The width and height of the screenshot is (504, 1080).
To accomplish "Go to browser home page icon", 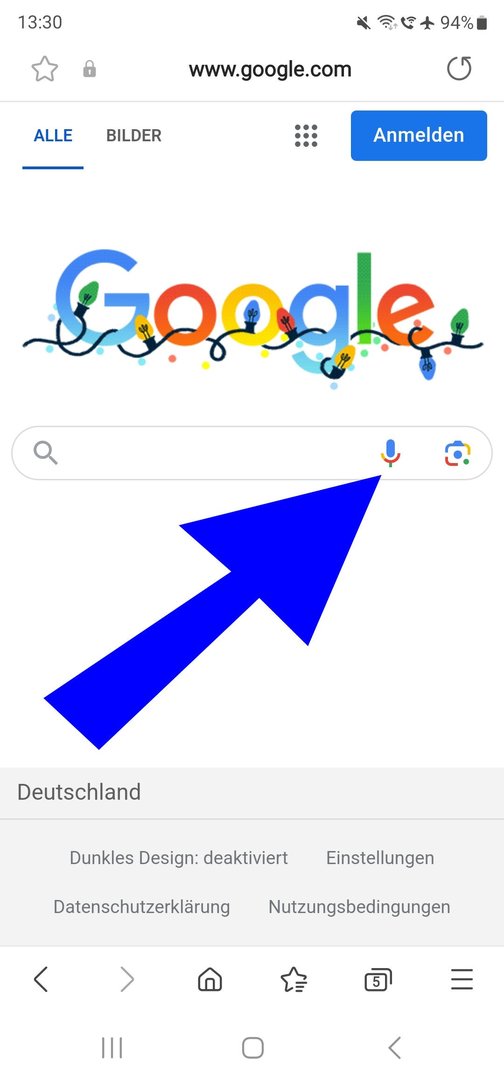I will [x=210, y=979].
